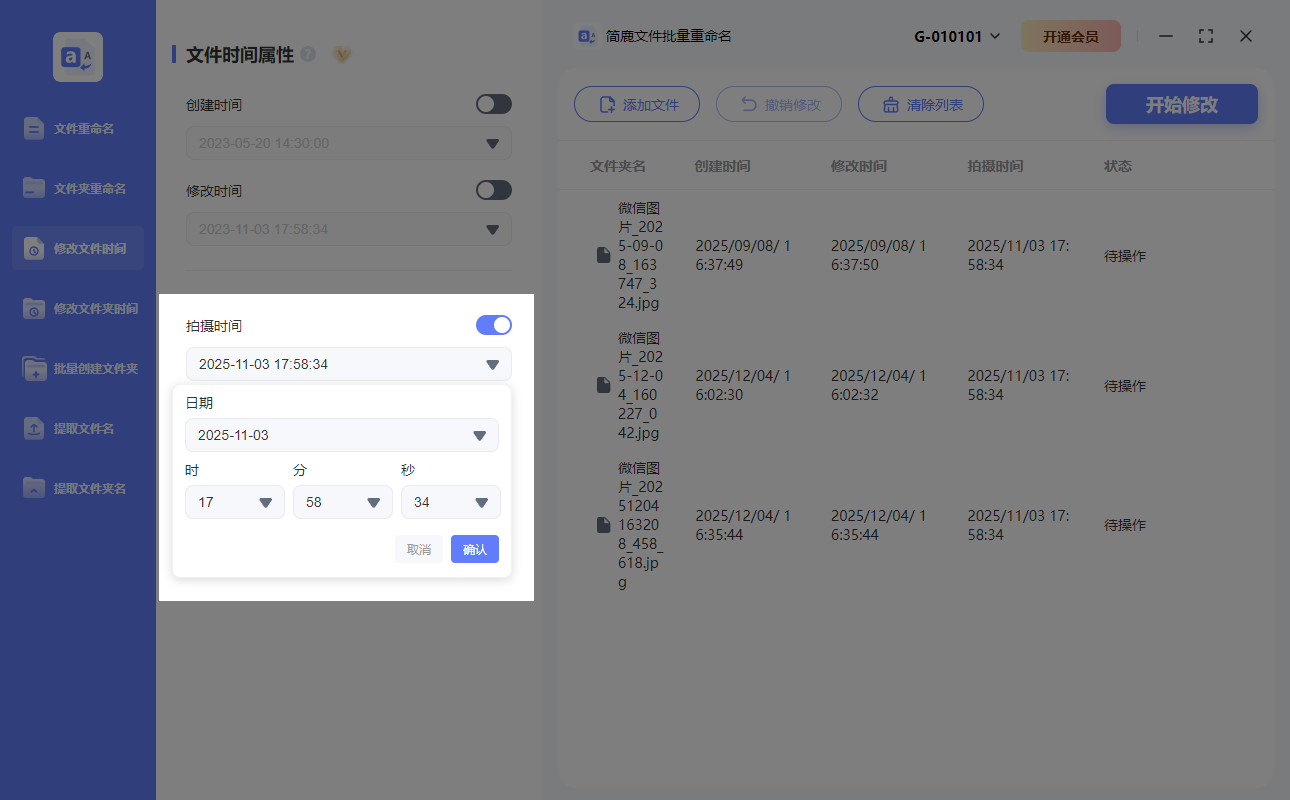Open the 提取文件名 upload-style icon
Viewport: 1290px width, 800px height.
(x=35, y=428)
